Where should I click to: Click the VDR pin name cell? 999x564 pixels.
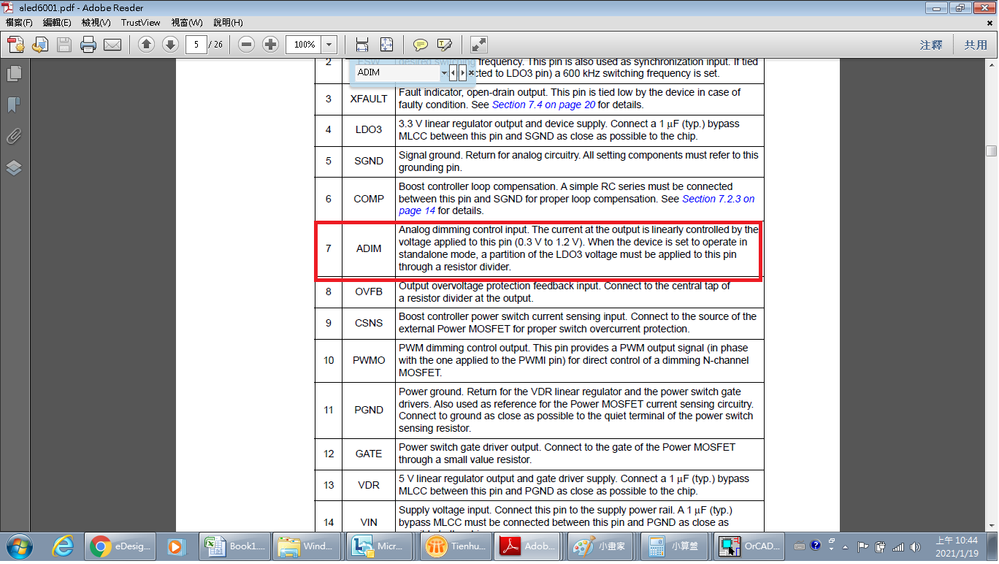point(368,485)
